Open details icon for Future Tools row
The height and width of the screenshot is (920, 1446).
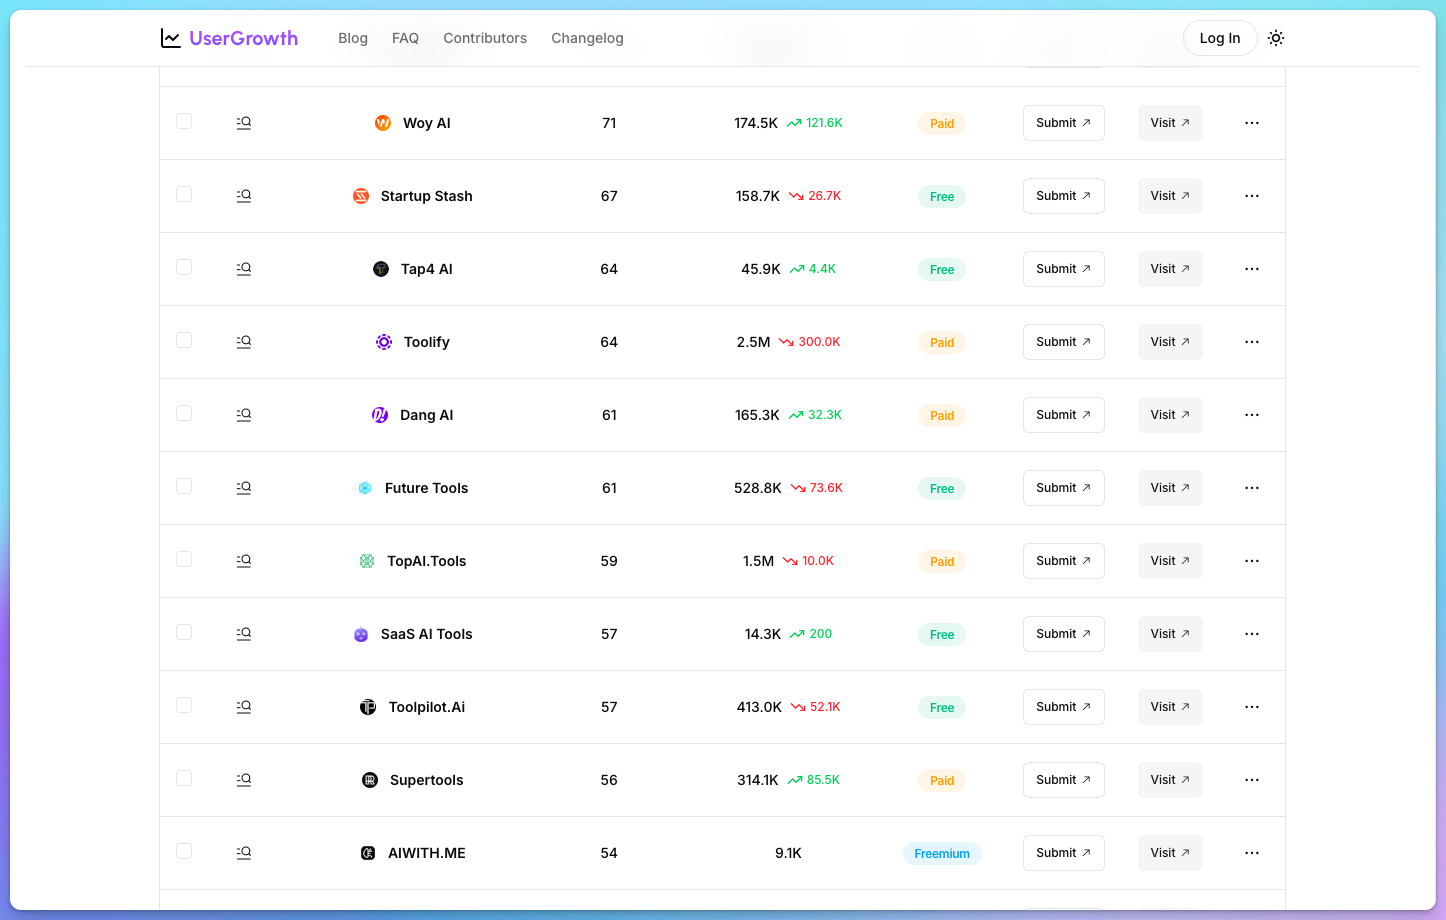point(244,488)
